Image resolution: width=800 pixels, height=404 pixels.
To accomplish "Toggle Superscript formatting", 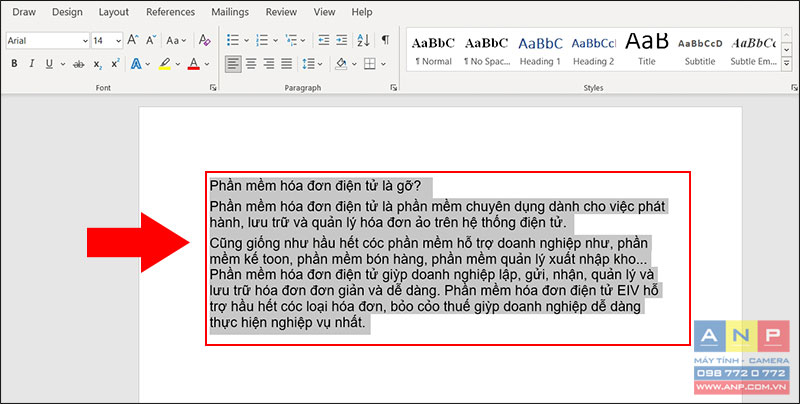I will 115,64.
